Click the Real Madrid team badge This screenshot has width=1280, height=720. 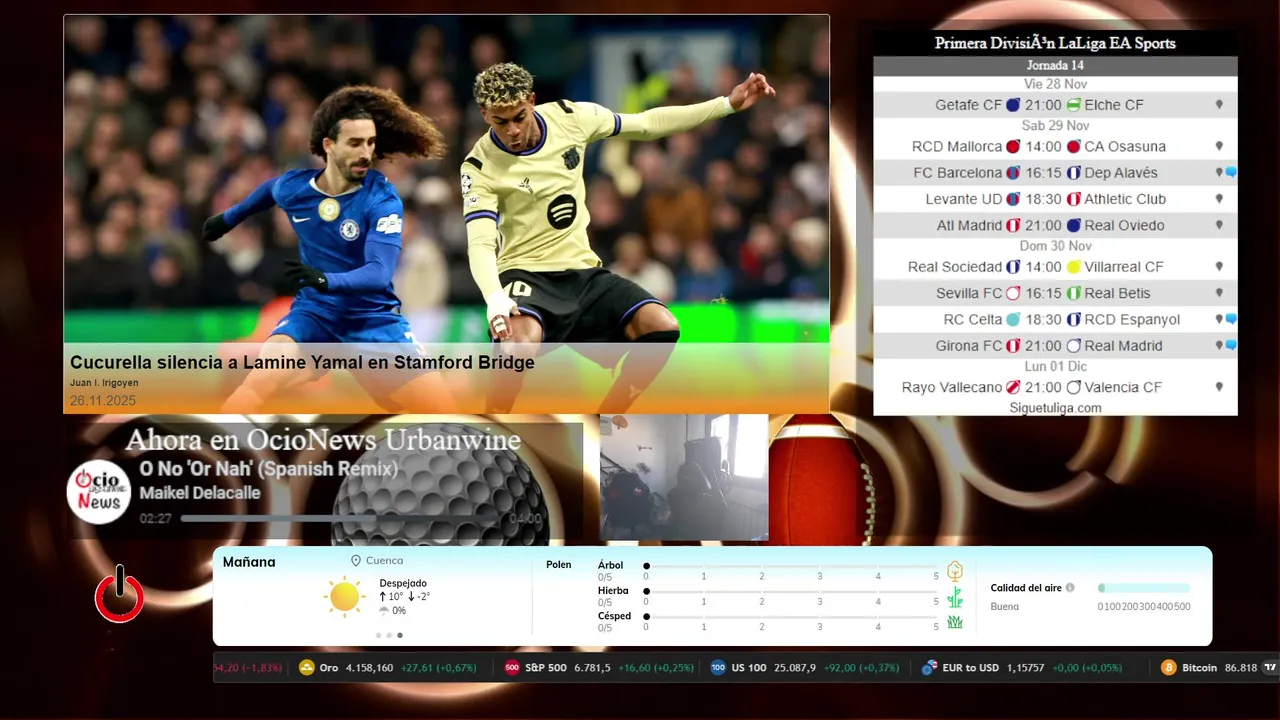(x=1073, y=346)
